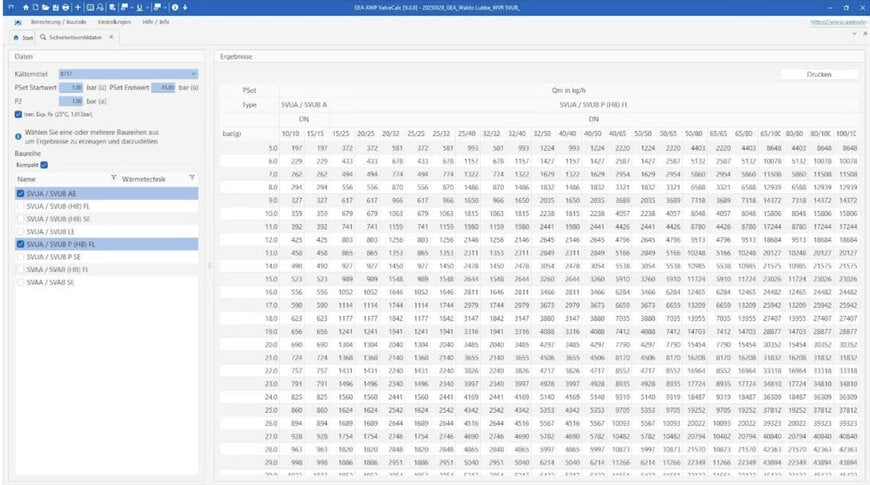The height and width of the screenshot is (485, 870).
Task: Expand the dropdown arrow right of U icon
Action: 147,8
